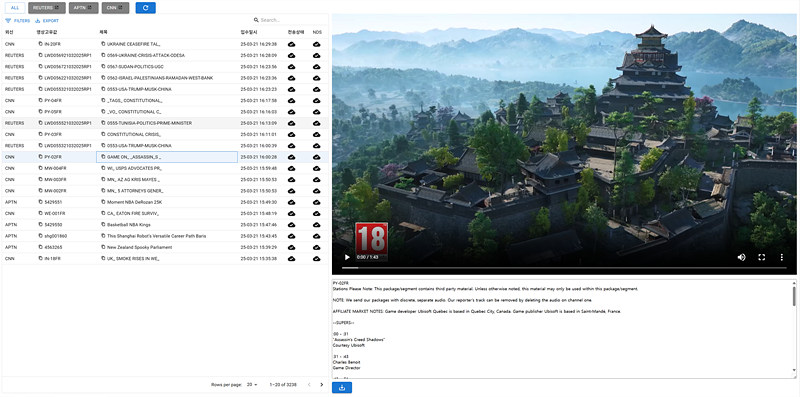Click the New Zealand Spooky Parliament title

coord(139,247)
